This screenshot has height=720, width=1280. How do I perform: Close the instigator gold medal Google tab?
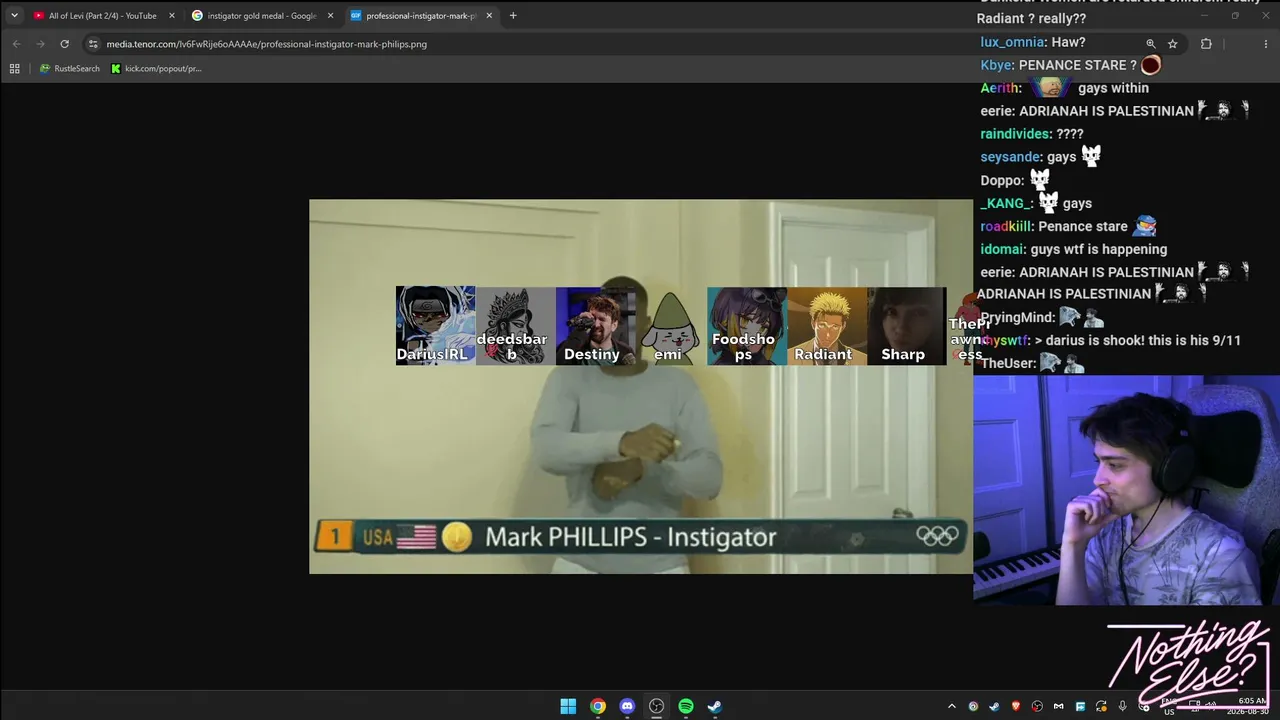click(330, 15)
